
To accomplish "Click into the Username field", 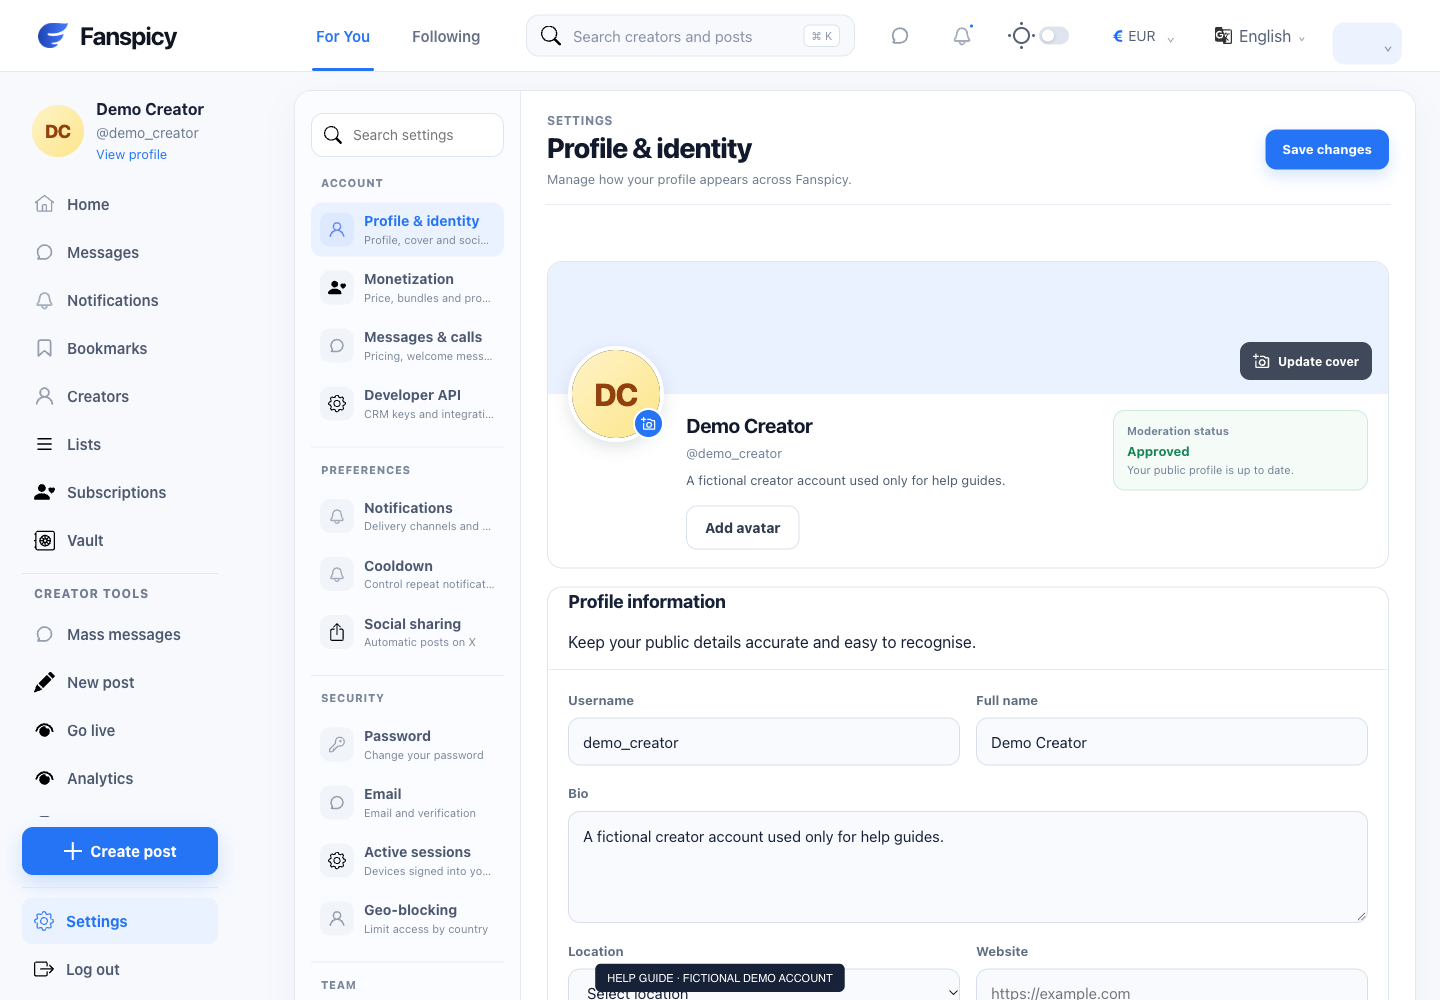I will (x=764, y=742).
